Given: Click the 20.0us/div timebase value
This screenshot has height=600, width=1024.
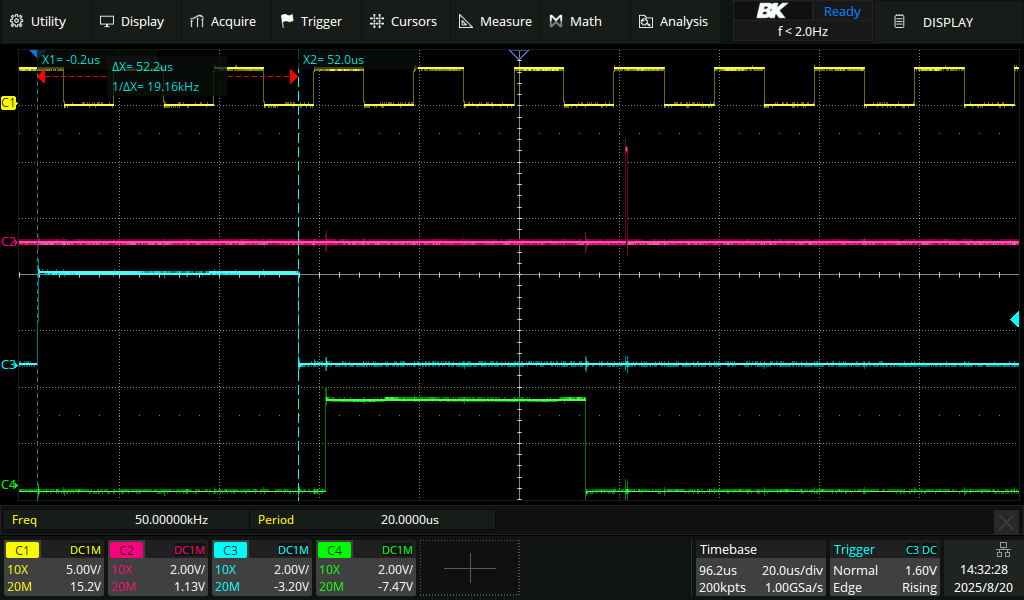Looking at the screenshot, I should point(792,570).
